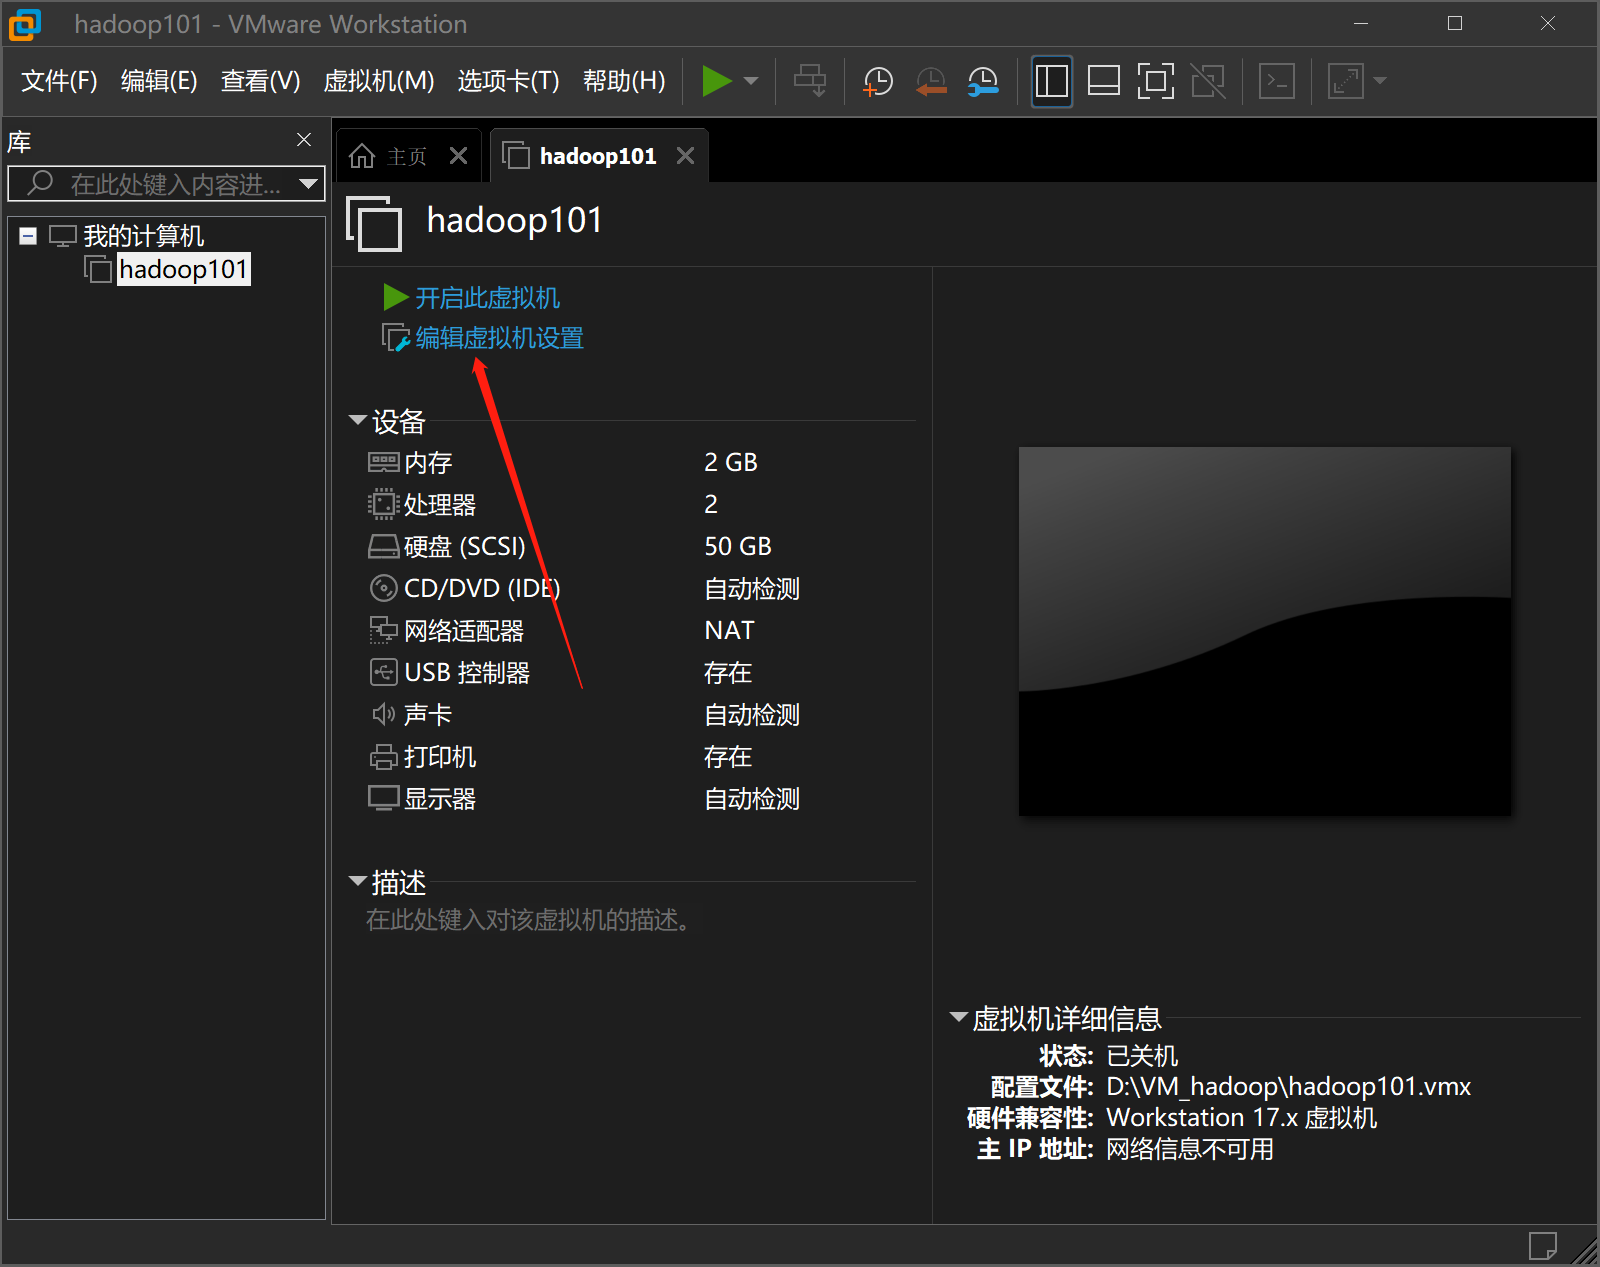Click the printer icon

384,757
